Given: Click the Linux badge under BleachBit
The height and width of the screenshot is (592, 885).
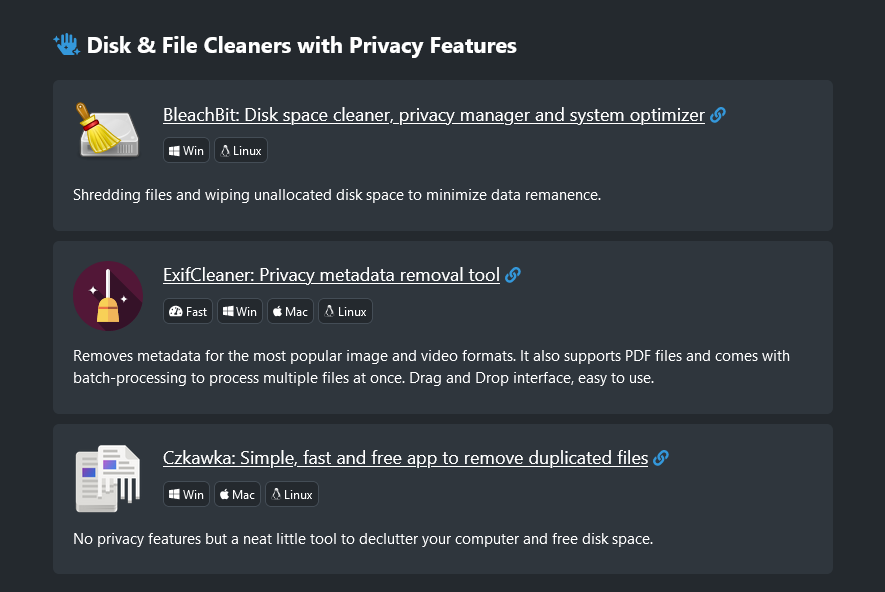Looking at the screenshot, I should [x=241, y=151].
